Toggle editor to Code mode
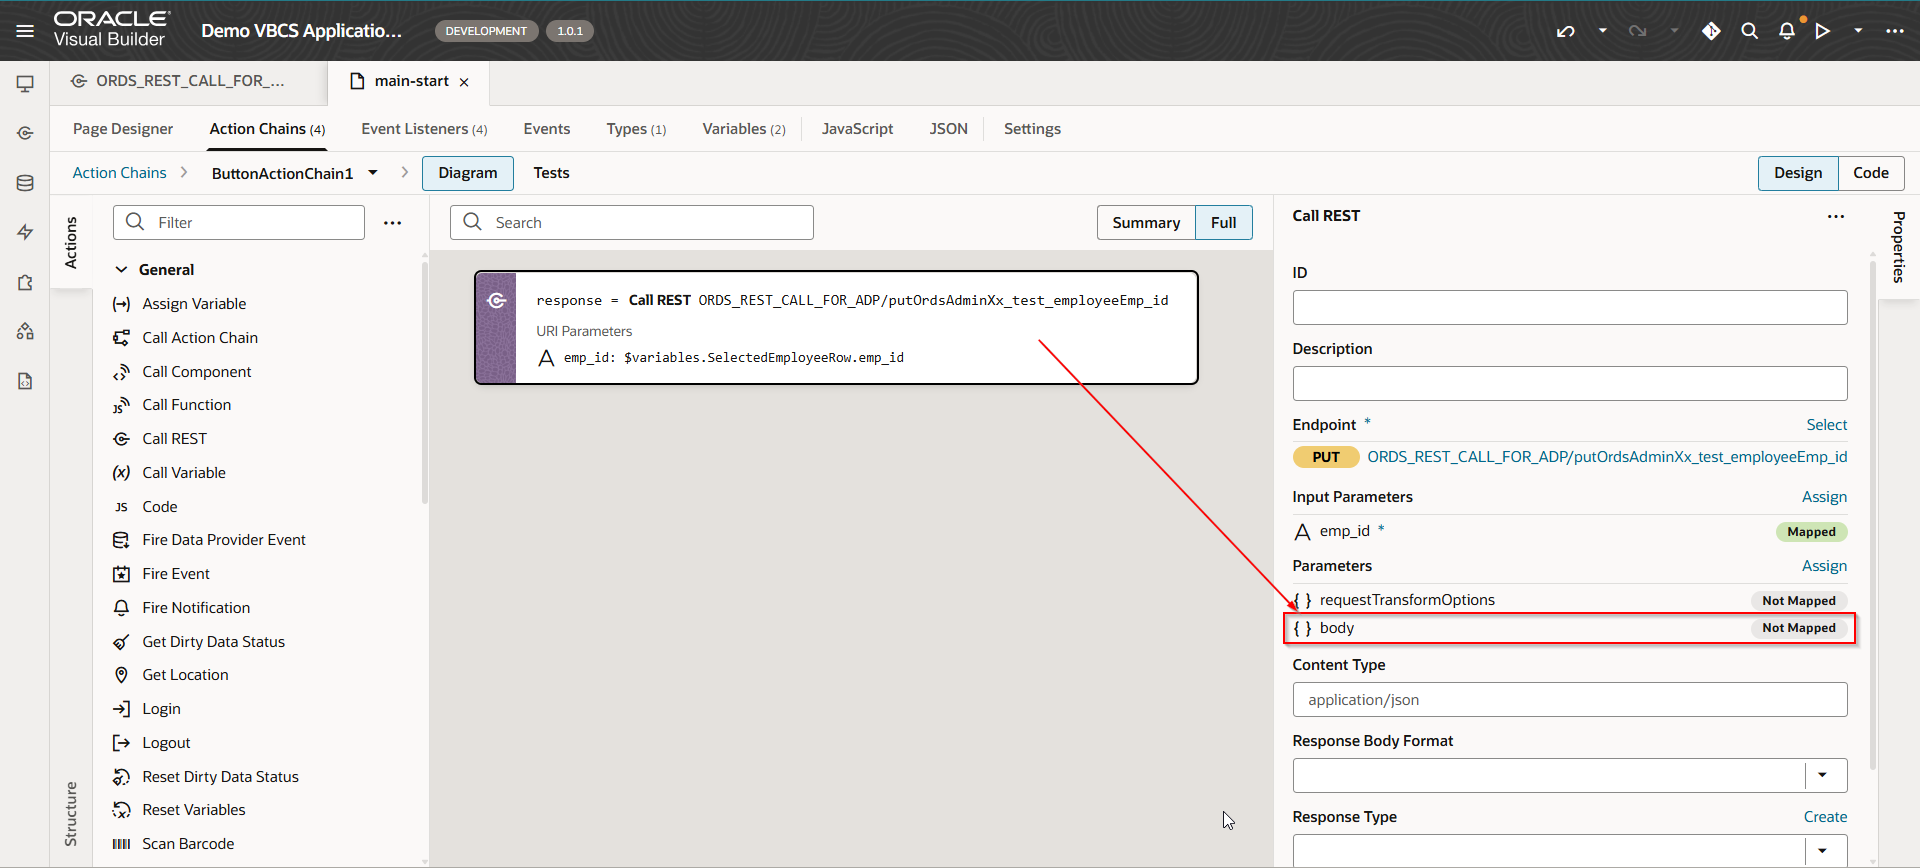 point(1870,173)
